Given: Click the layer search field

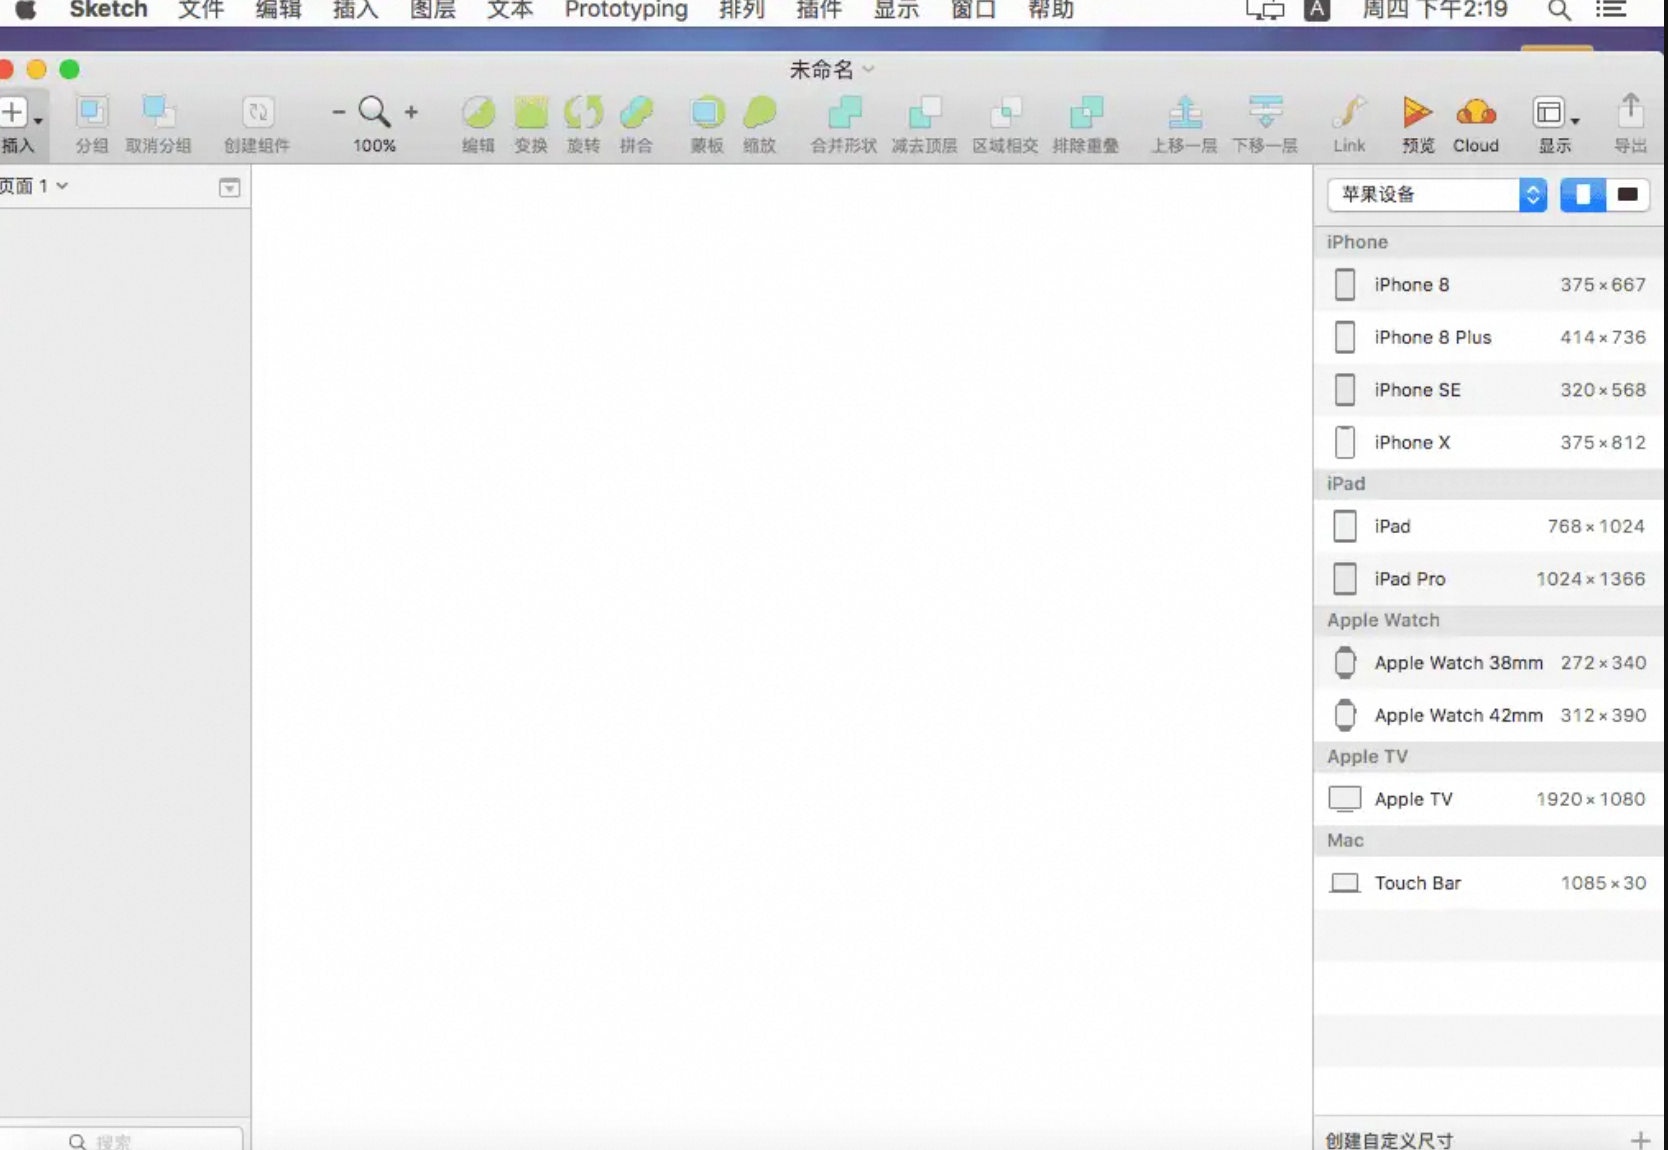Looking at the screenshot, I should (x=121, y=1140).
